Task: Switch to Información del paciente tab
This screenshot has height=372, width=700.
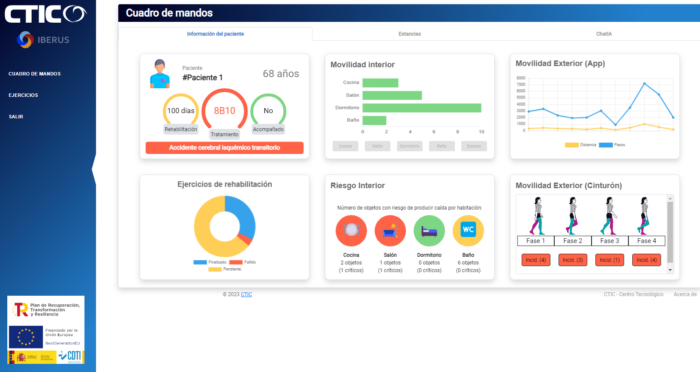Action: (x=215, y=34)
